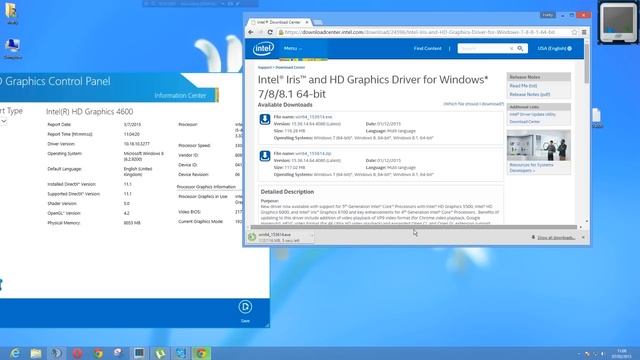The height and width of the screenshot is (360, 640).
Task: Click the Download Center sidebar link
Action: tap(524, 122)
